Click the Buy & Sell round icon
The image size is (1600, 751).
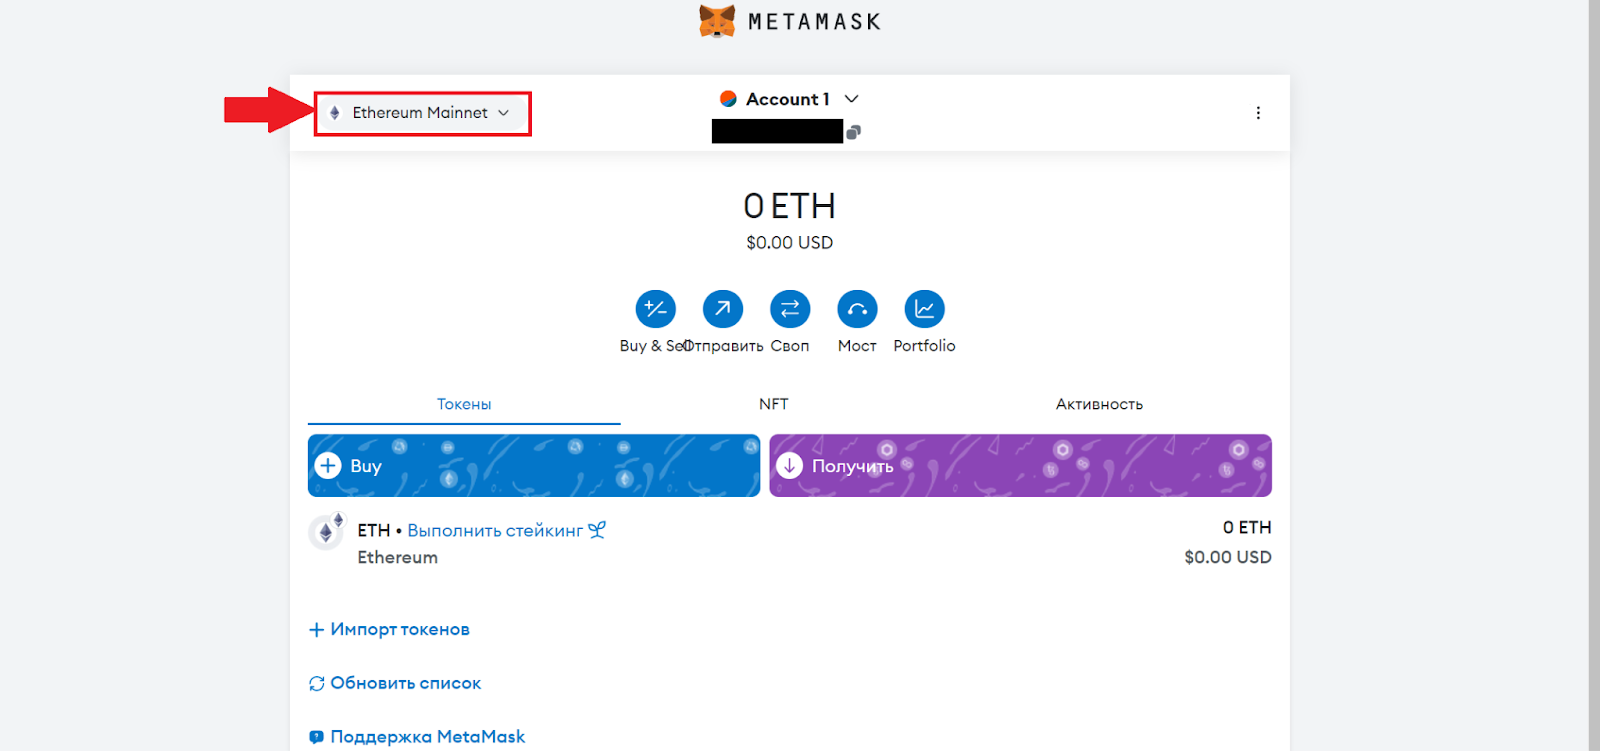pos(655,309)
